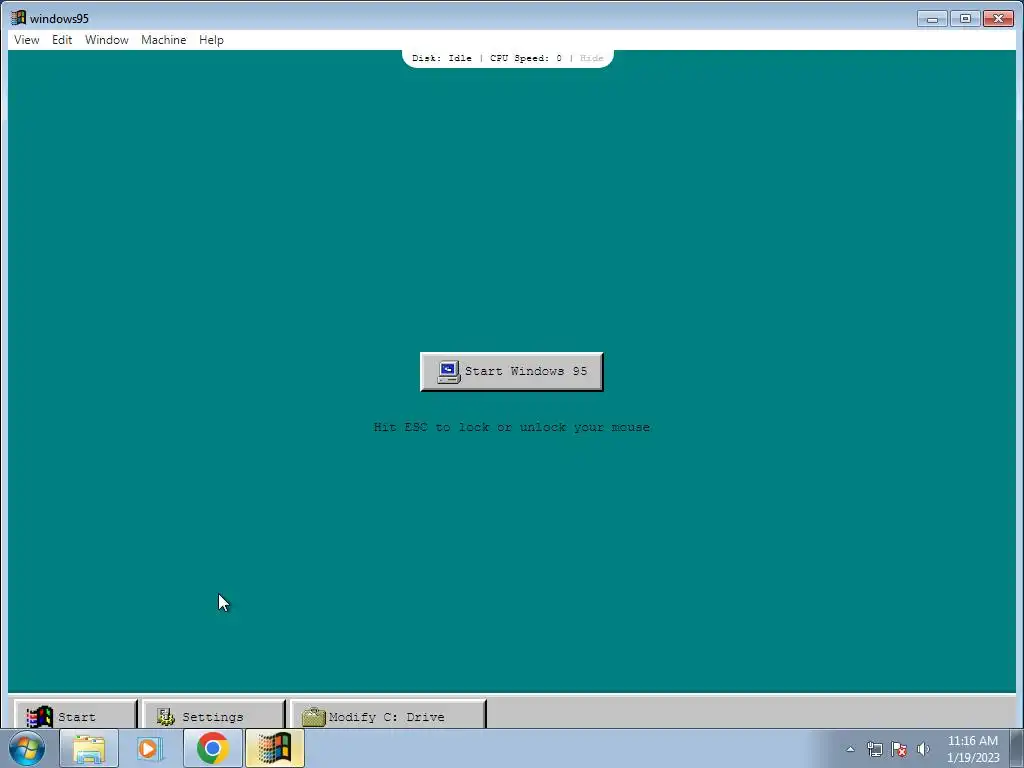1024x768 pixels.
Task: Maximize the windows95 window
Action: point(965,19)
